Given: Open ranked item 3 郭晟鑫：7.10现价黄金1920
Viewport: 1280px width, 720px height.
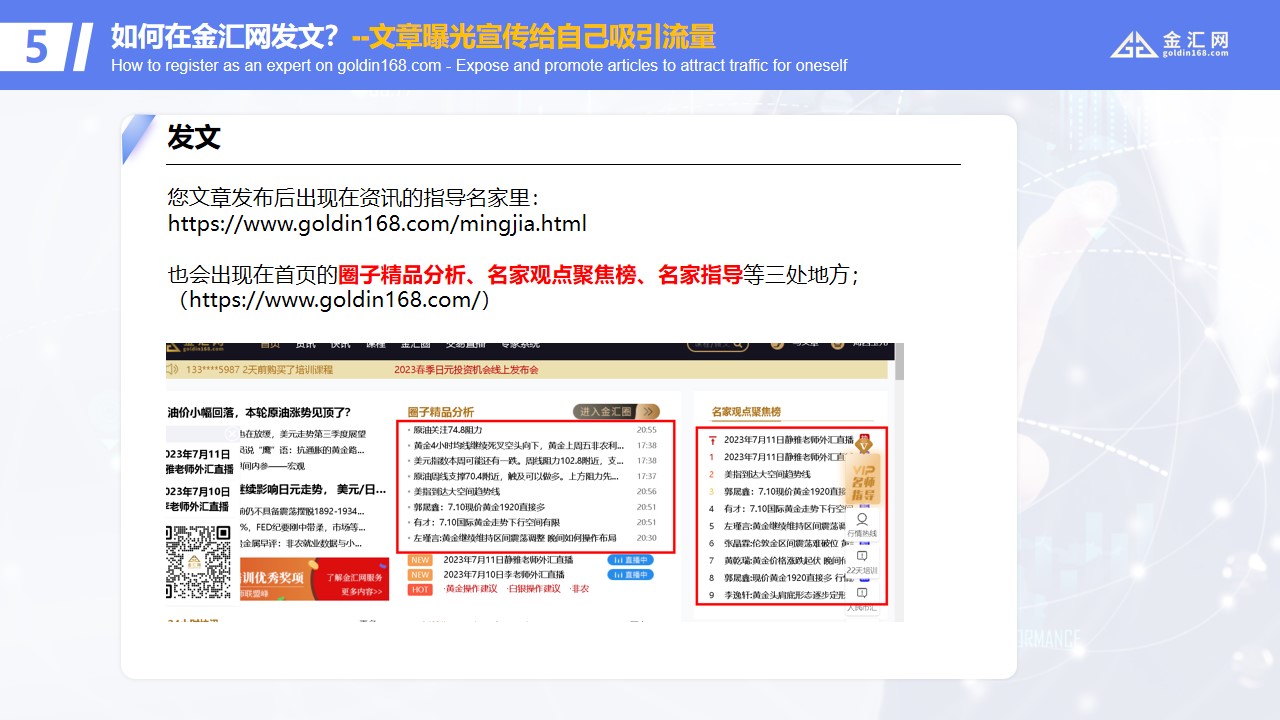Looking at the screenshot, I should pyautogui.click(x=785, y=491).
